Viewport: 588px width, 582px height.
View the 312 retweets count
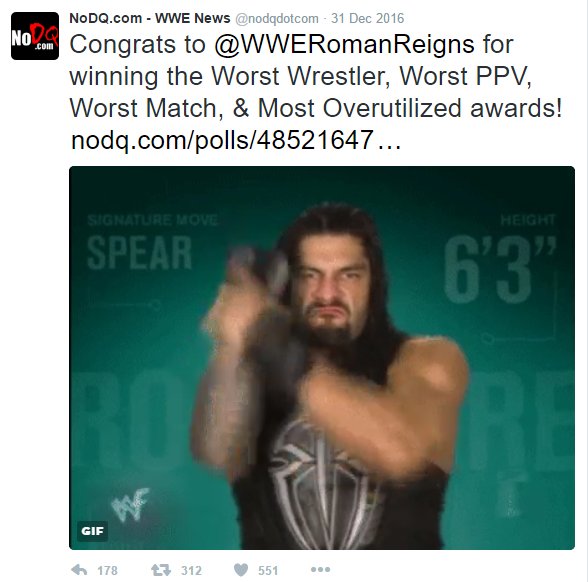[x=191, y=570]
